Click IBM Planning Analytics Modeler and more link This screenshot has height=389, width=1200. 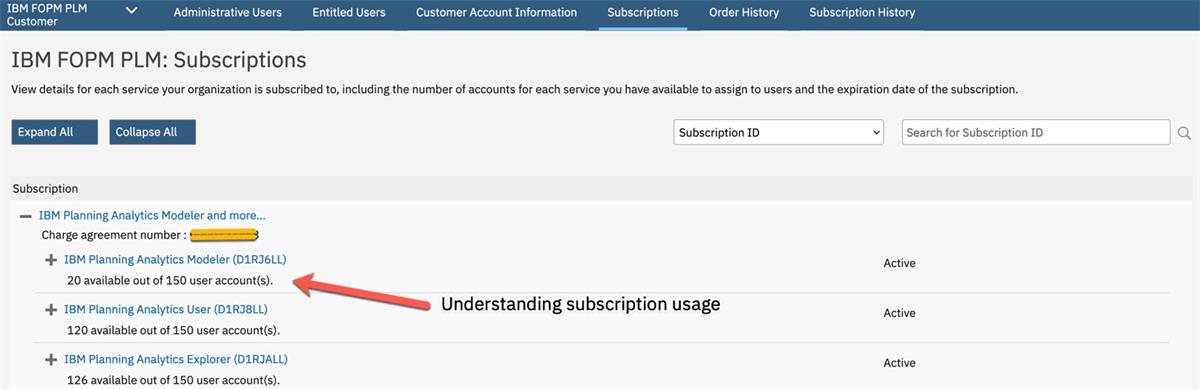click(152, 215)
